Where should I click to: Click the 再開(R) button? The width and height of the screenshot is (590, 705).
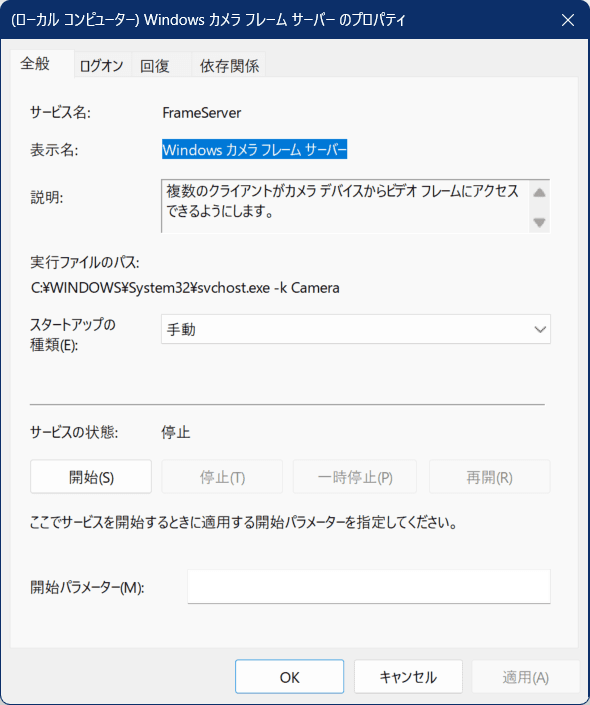click(490, 477)
